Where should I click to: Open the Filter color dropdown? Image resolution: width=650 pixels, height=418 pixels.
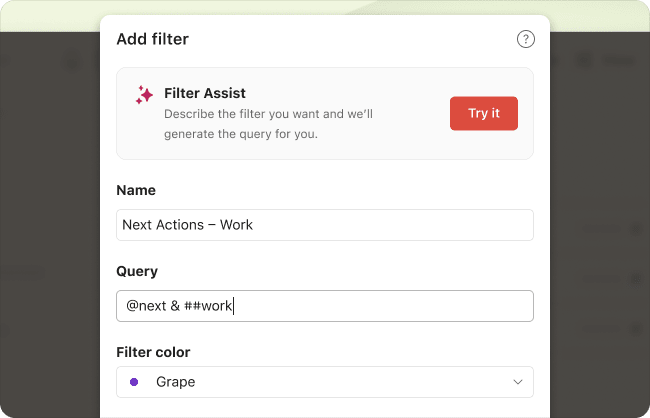(x=325, y=382)
